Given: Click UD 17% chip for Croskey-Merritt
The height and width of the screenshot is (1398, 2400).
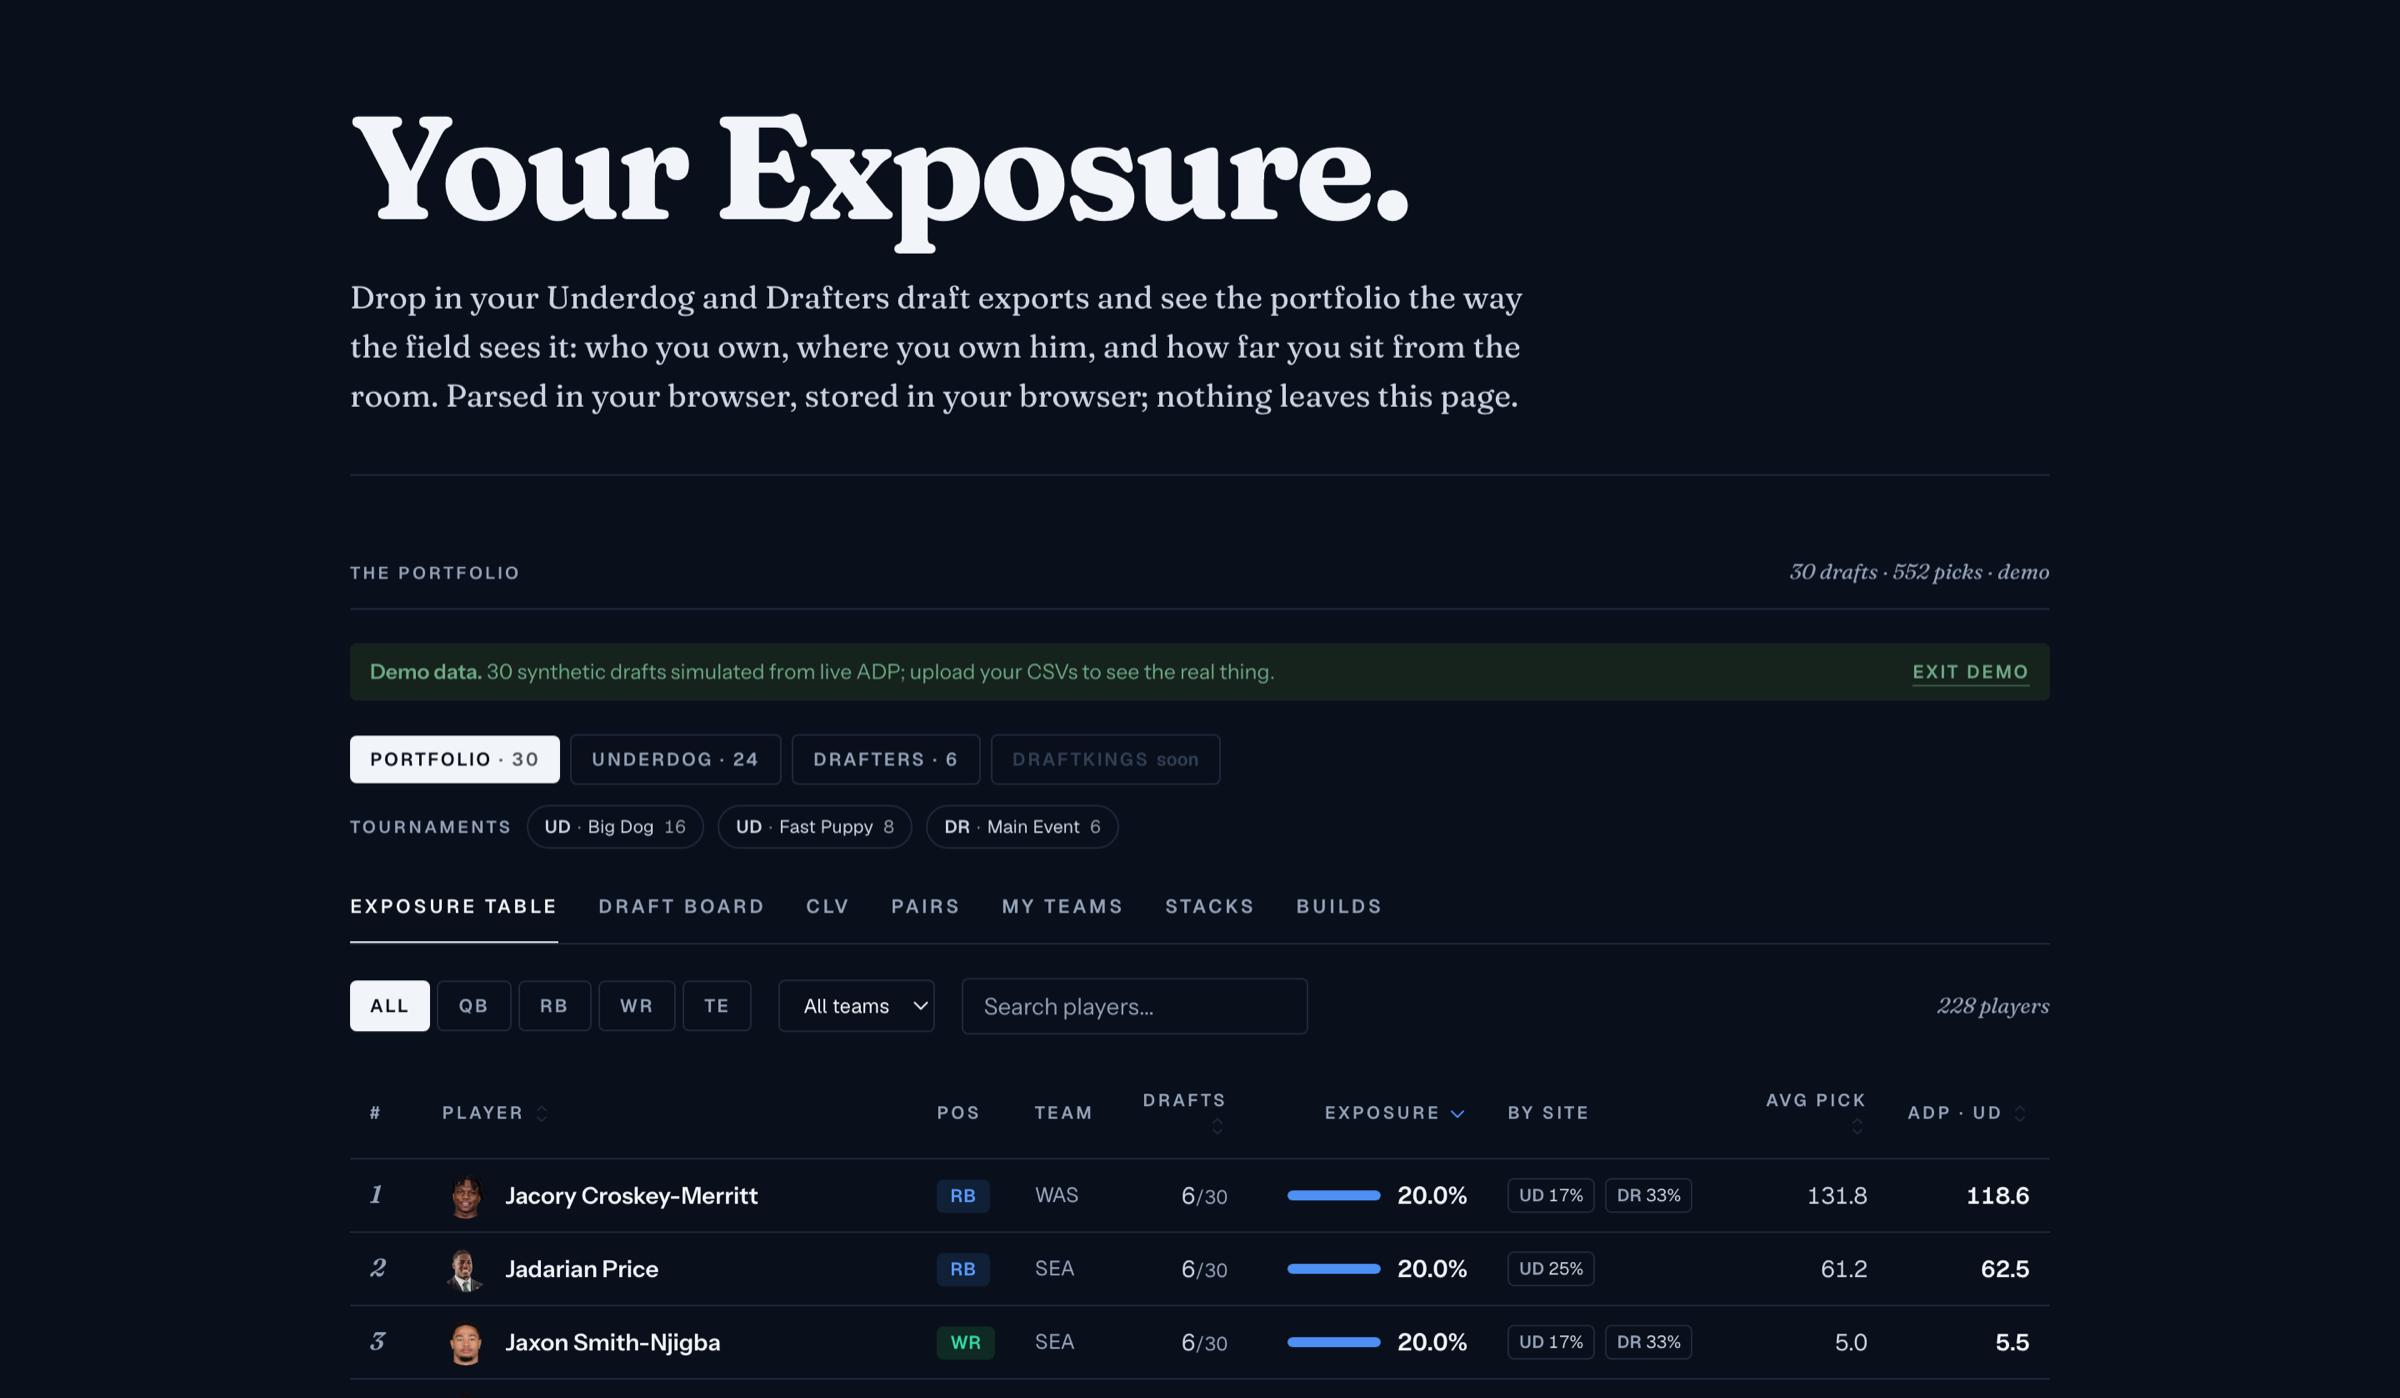Looking at the screenshot, I should 1551,1195.
